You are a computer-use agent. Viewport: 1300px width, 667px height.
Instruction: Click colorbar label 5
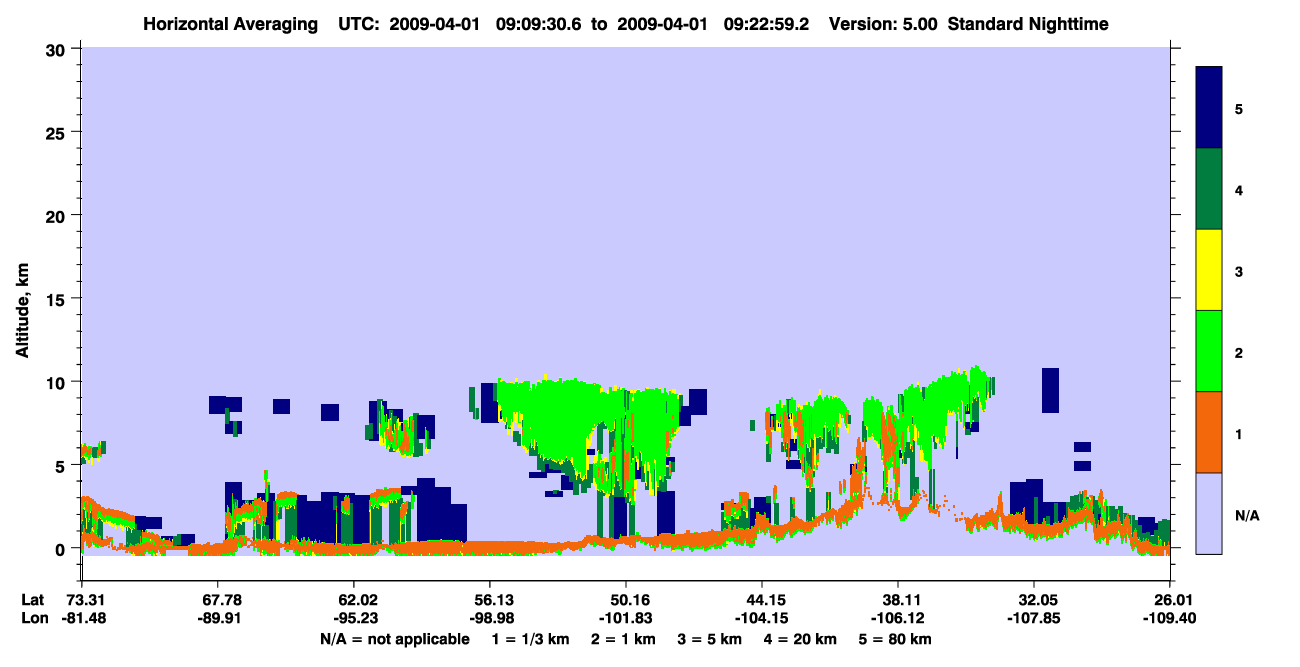[x=1238, y=108]
